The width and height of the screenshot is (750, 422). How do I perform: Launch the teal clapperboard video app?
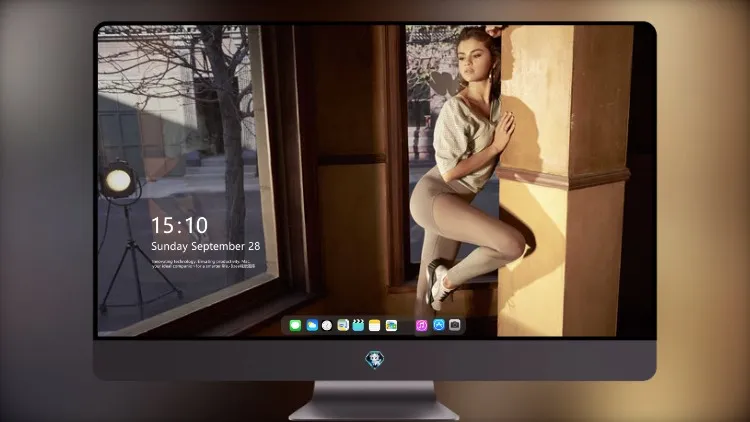tap(358, 325)
